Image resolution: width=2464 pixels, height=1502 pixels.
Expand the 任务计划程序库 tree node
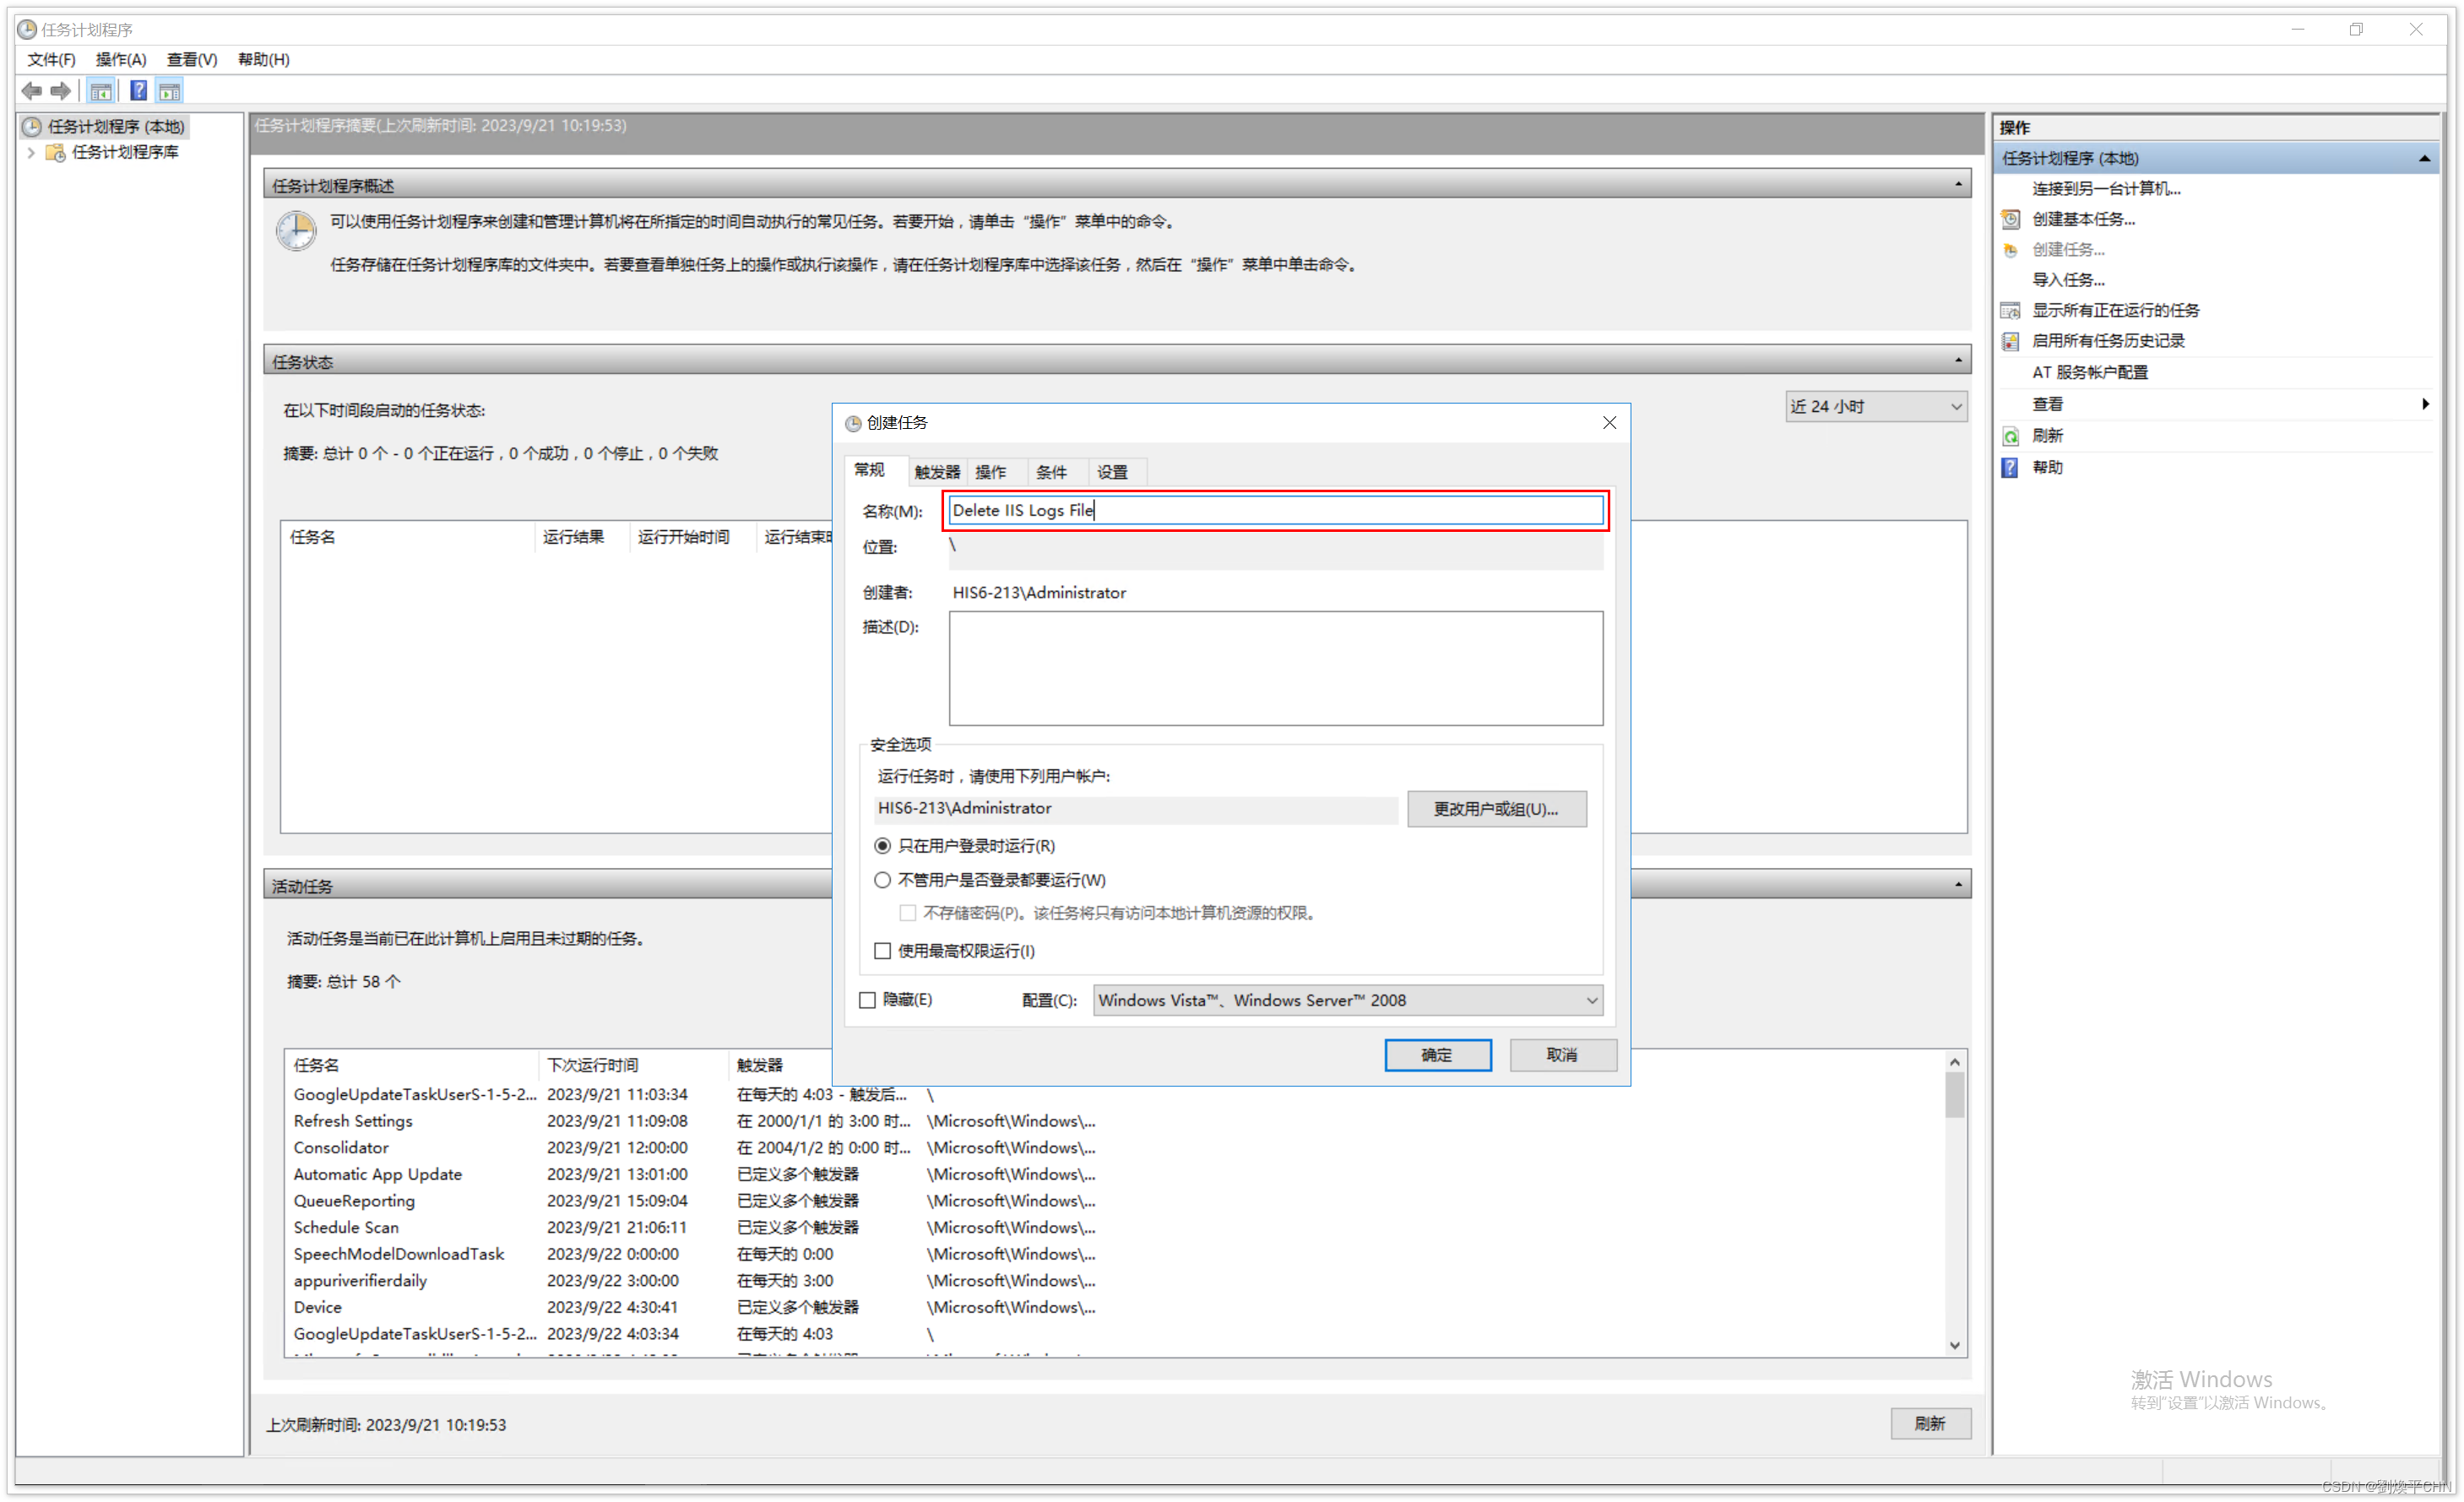[31, 152]
